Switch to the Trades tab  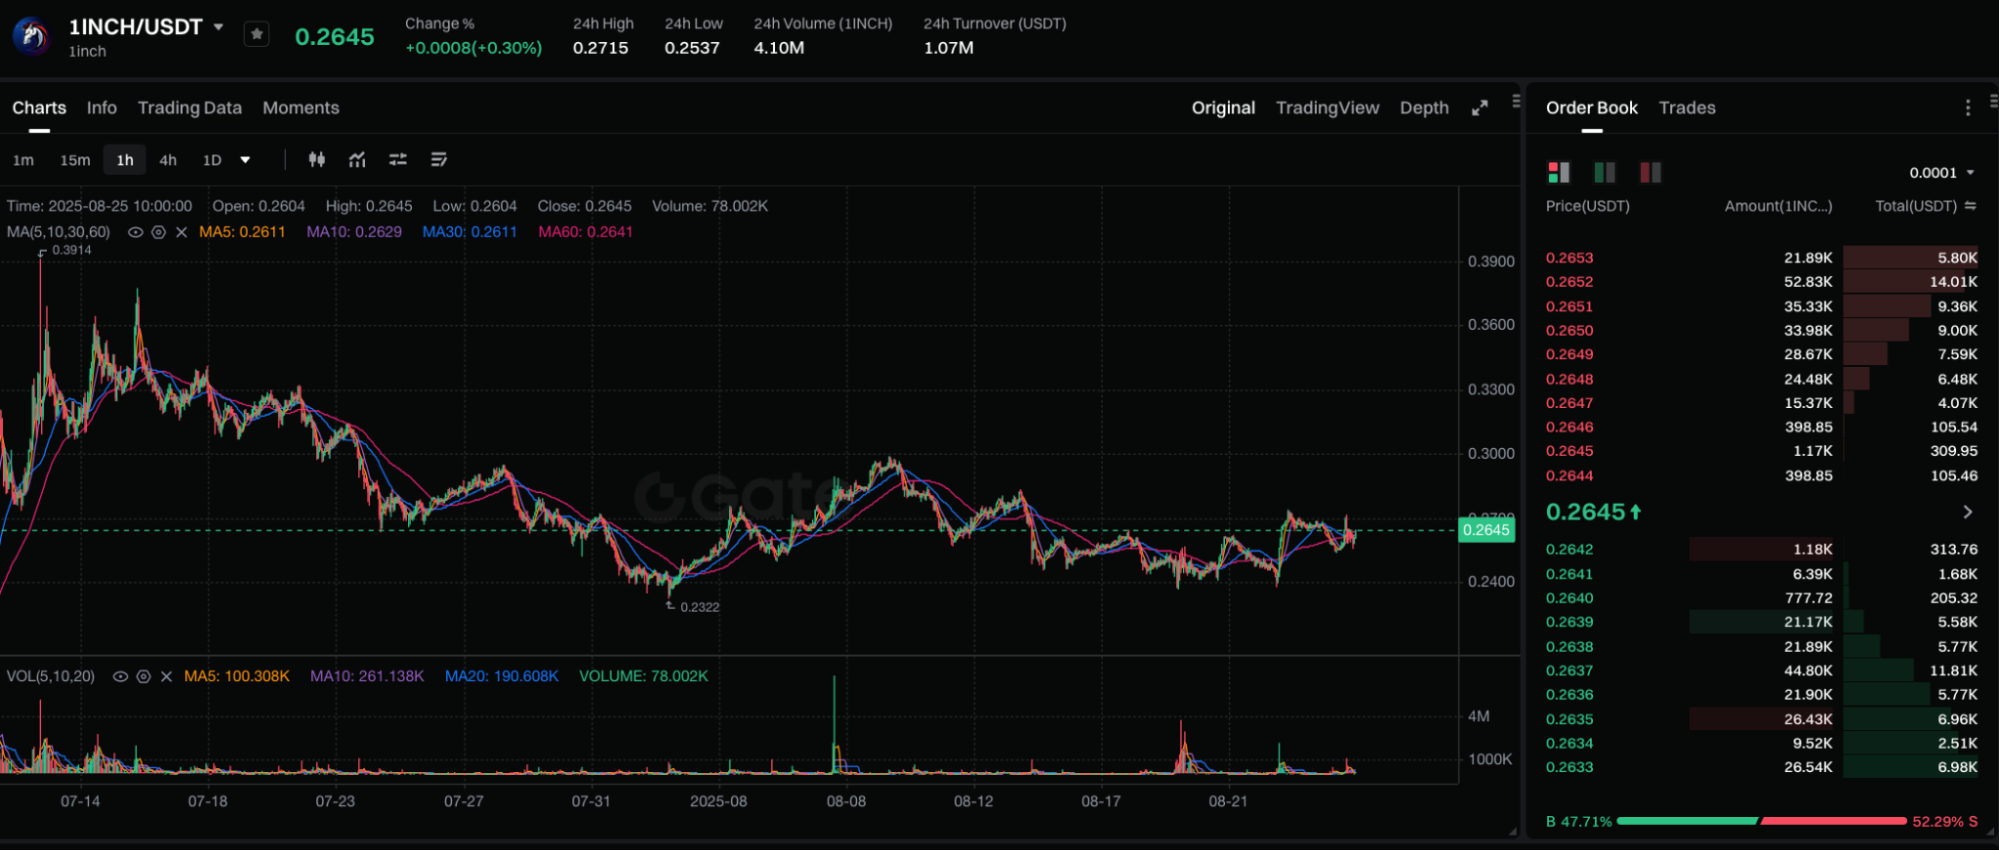click(x=1687, y=108)
